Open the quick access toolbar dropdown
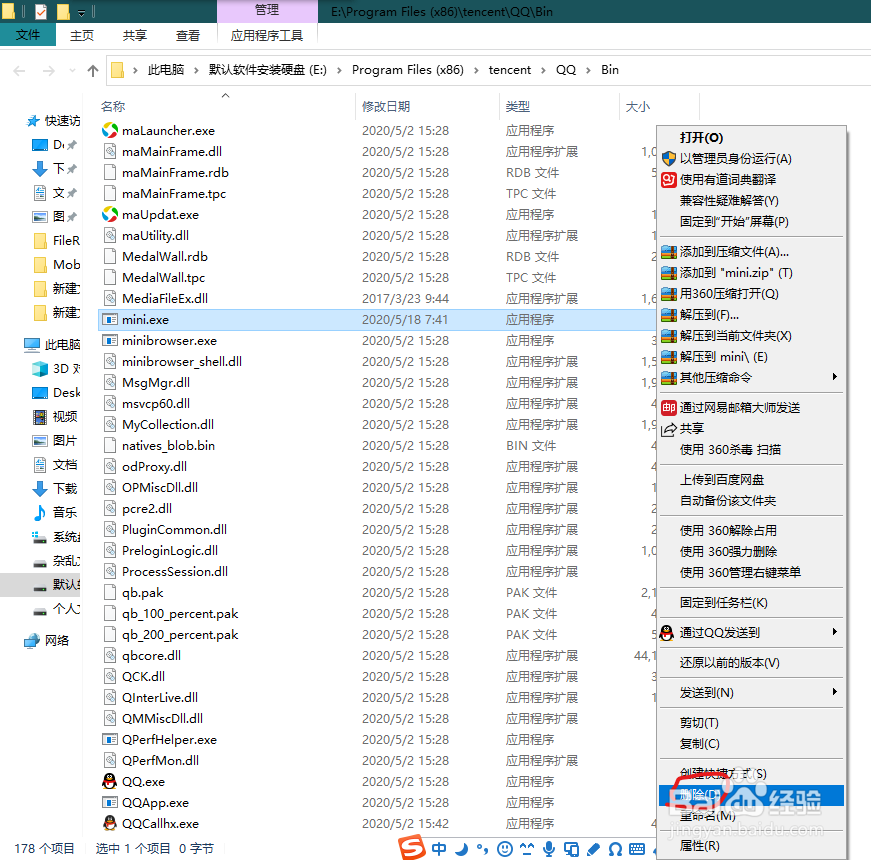871x860 pixels. pyautogui.click(x=81, y=12)
